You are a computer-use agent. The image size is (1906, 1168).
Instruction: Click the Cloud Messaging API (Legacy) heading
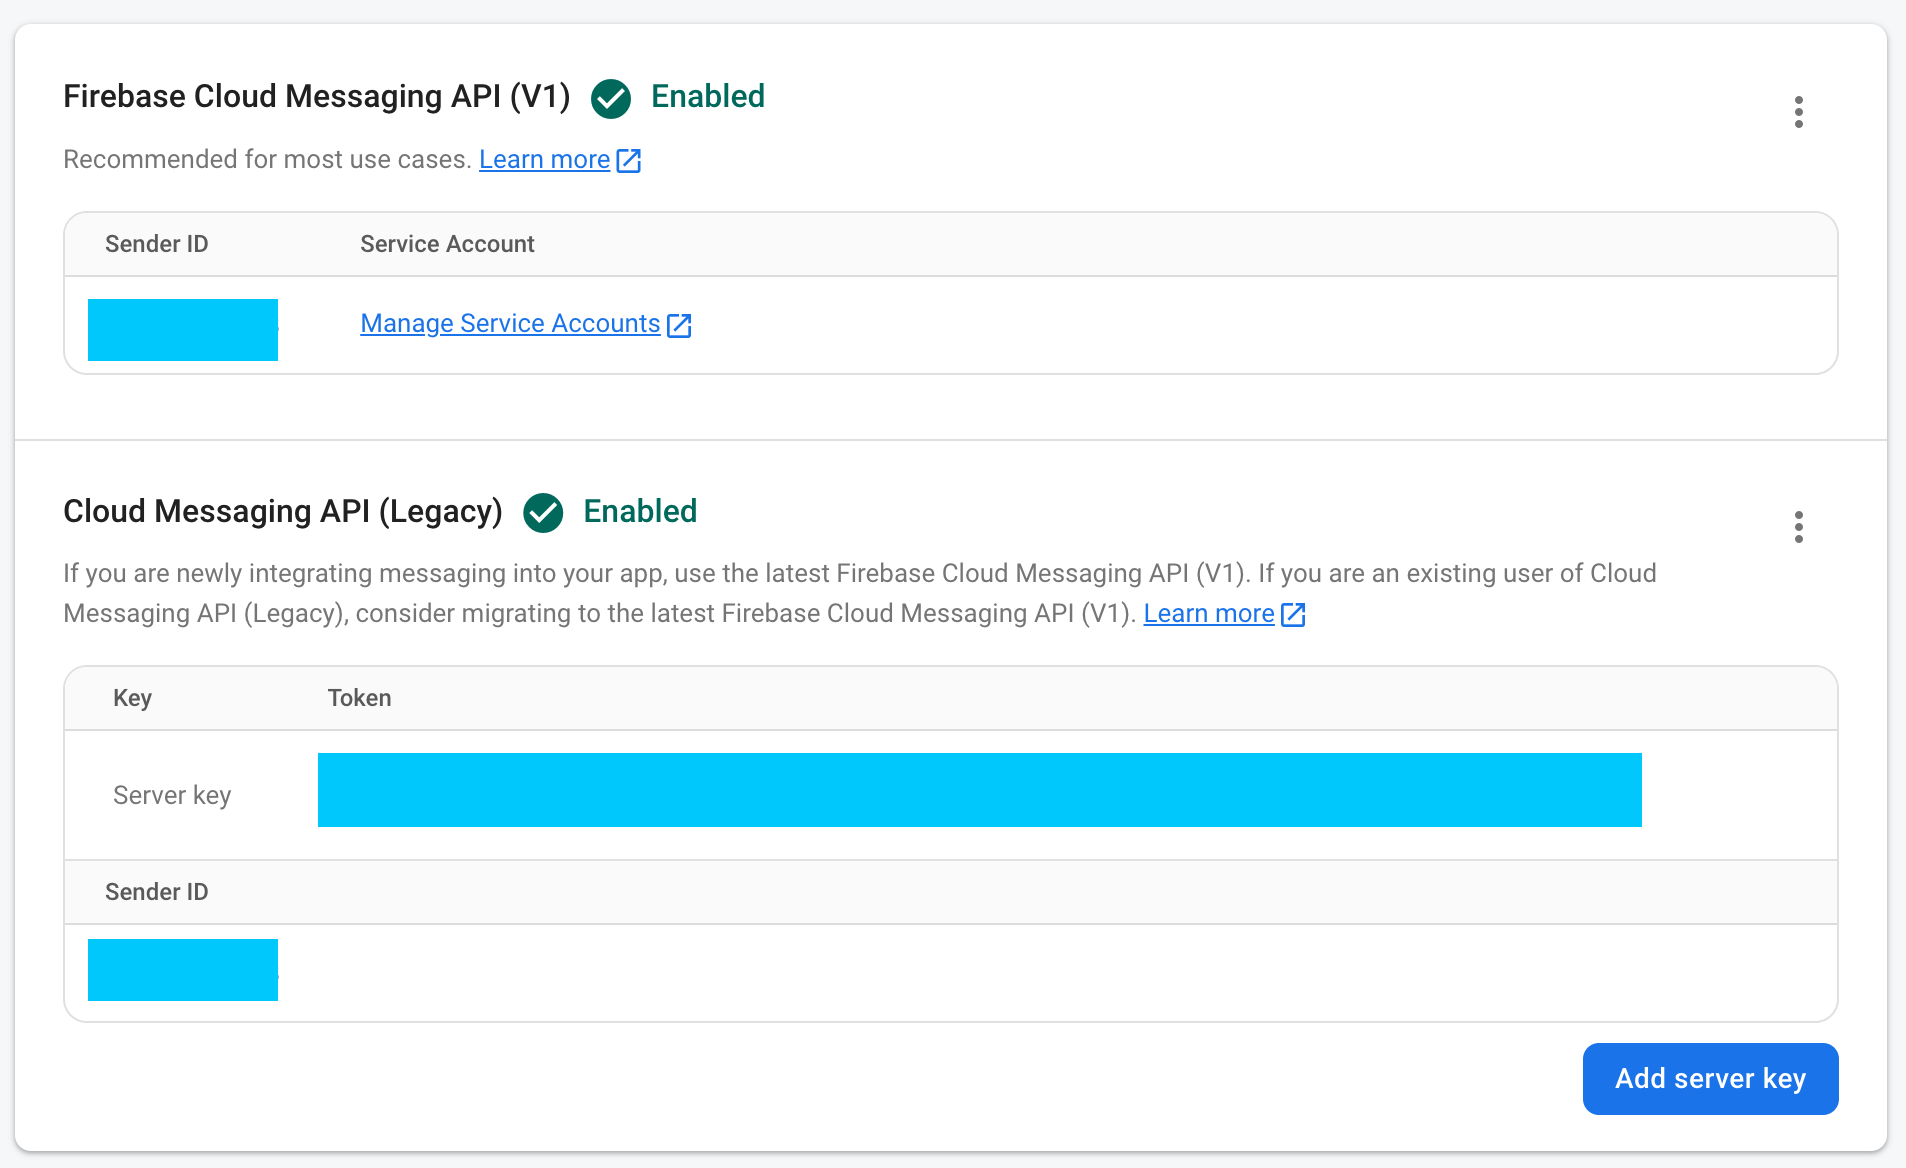click(x=283, y=511)
